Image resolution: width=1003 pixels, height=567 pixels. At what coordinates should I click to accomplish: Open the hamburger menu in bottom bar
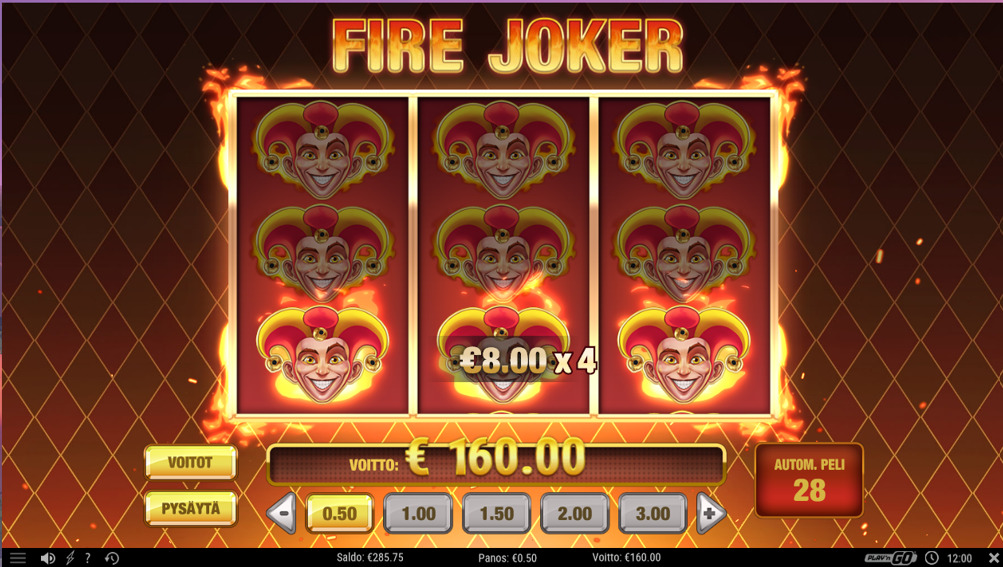click(17, 558)
